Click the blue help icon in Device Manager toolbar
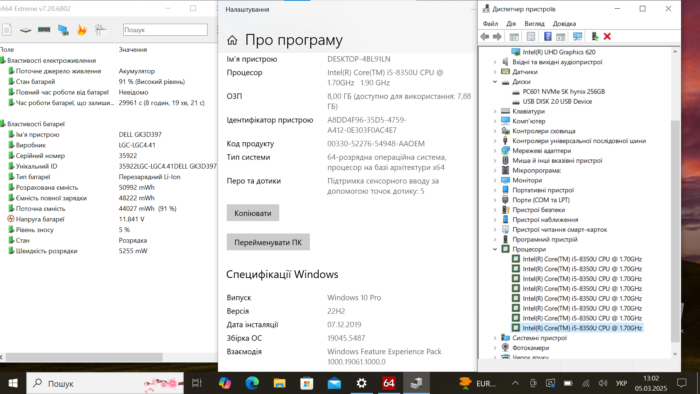The width and height of the screenshot is (700, 394). 547,37
